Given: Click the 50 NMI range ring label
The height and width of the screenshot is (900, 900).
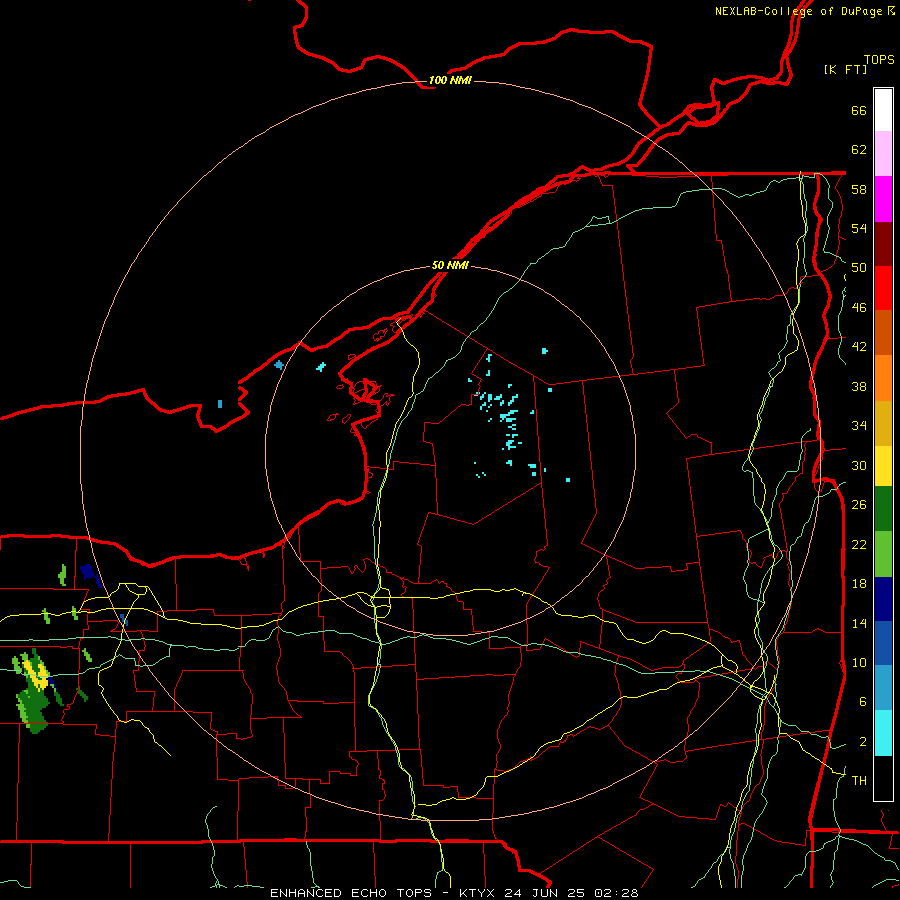Looking at the screenshot, I should pos(450,265).
